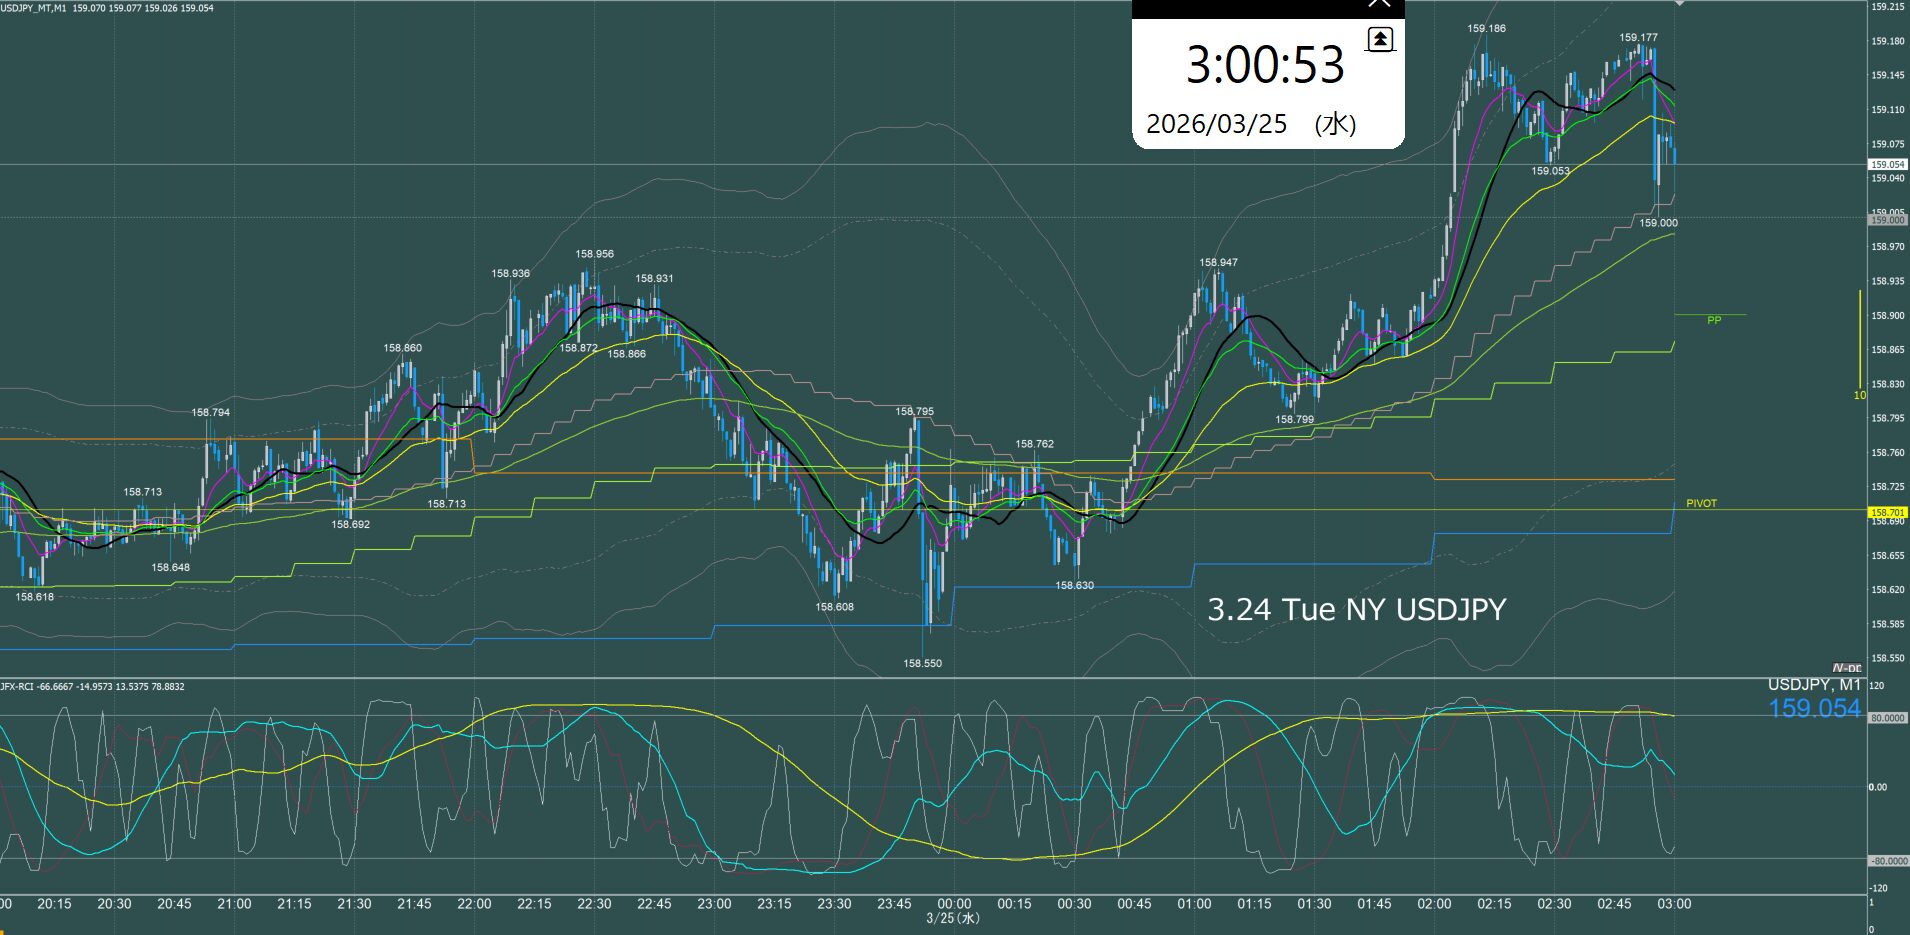The image size is (1910, 935).
Task: Select the gray 159.000 price tag
Action: coord(1887,220)
